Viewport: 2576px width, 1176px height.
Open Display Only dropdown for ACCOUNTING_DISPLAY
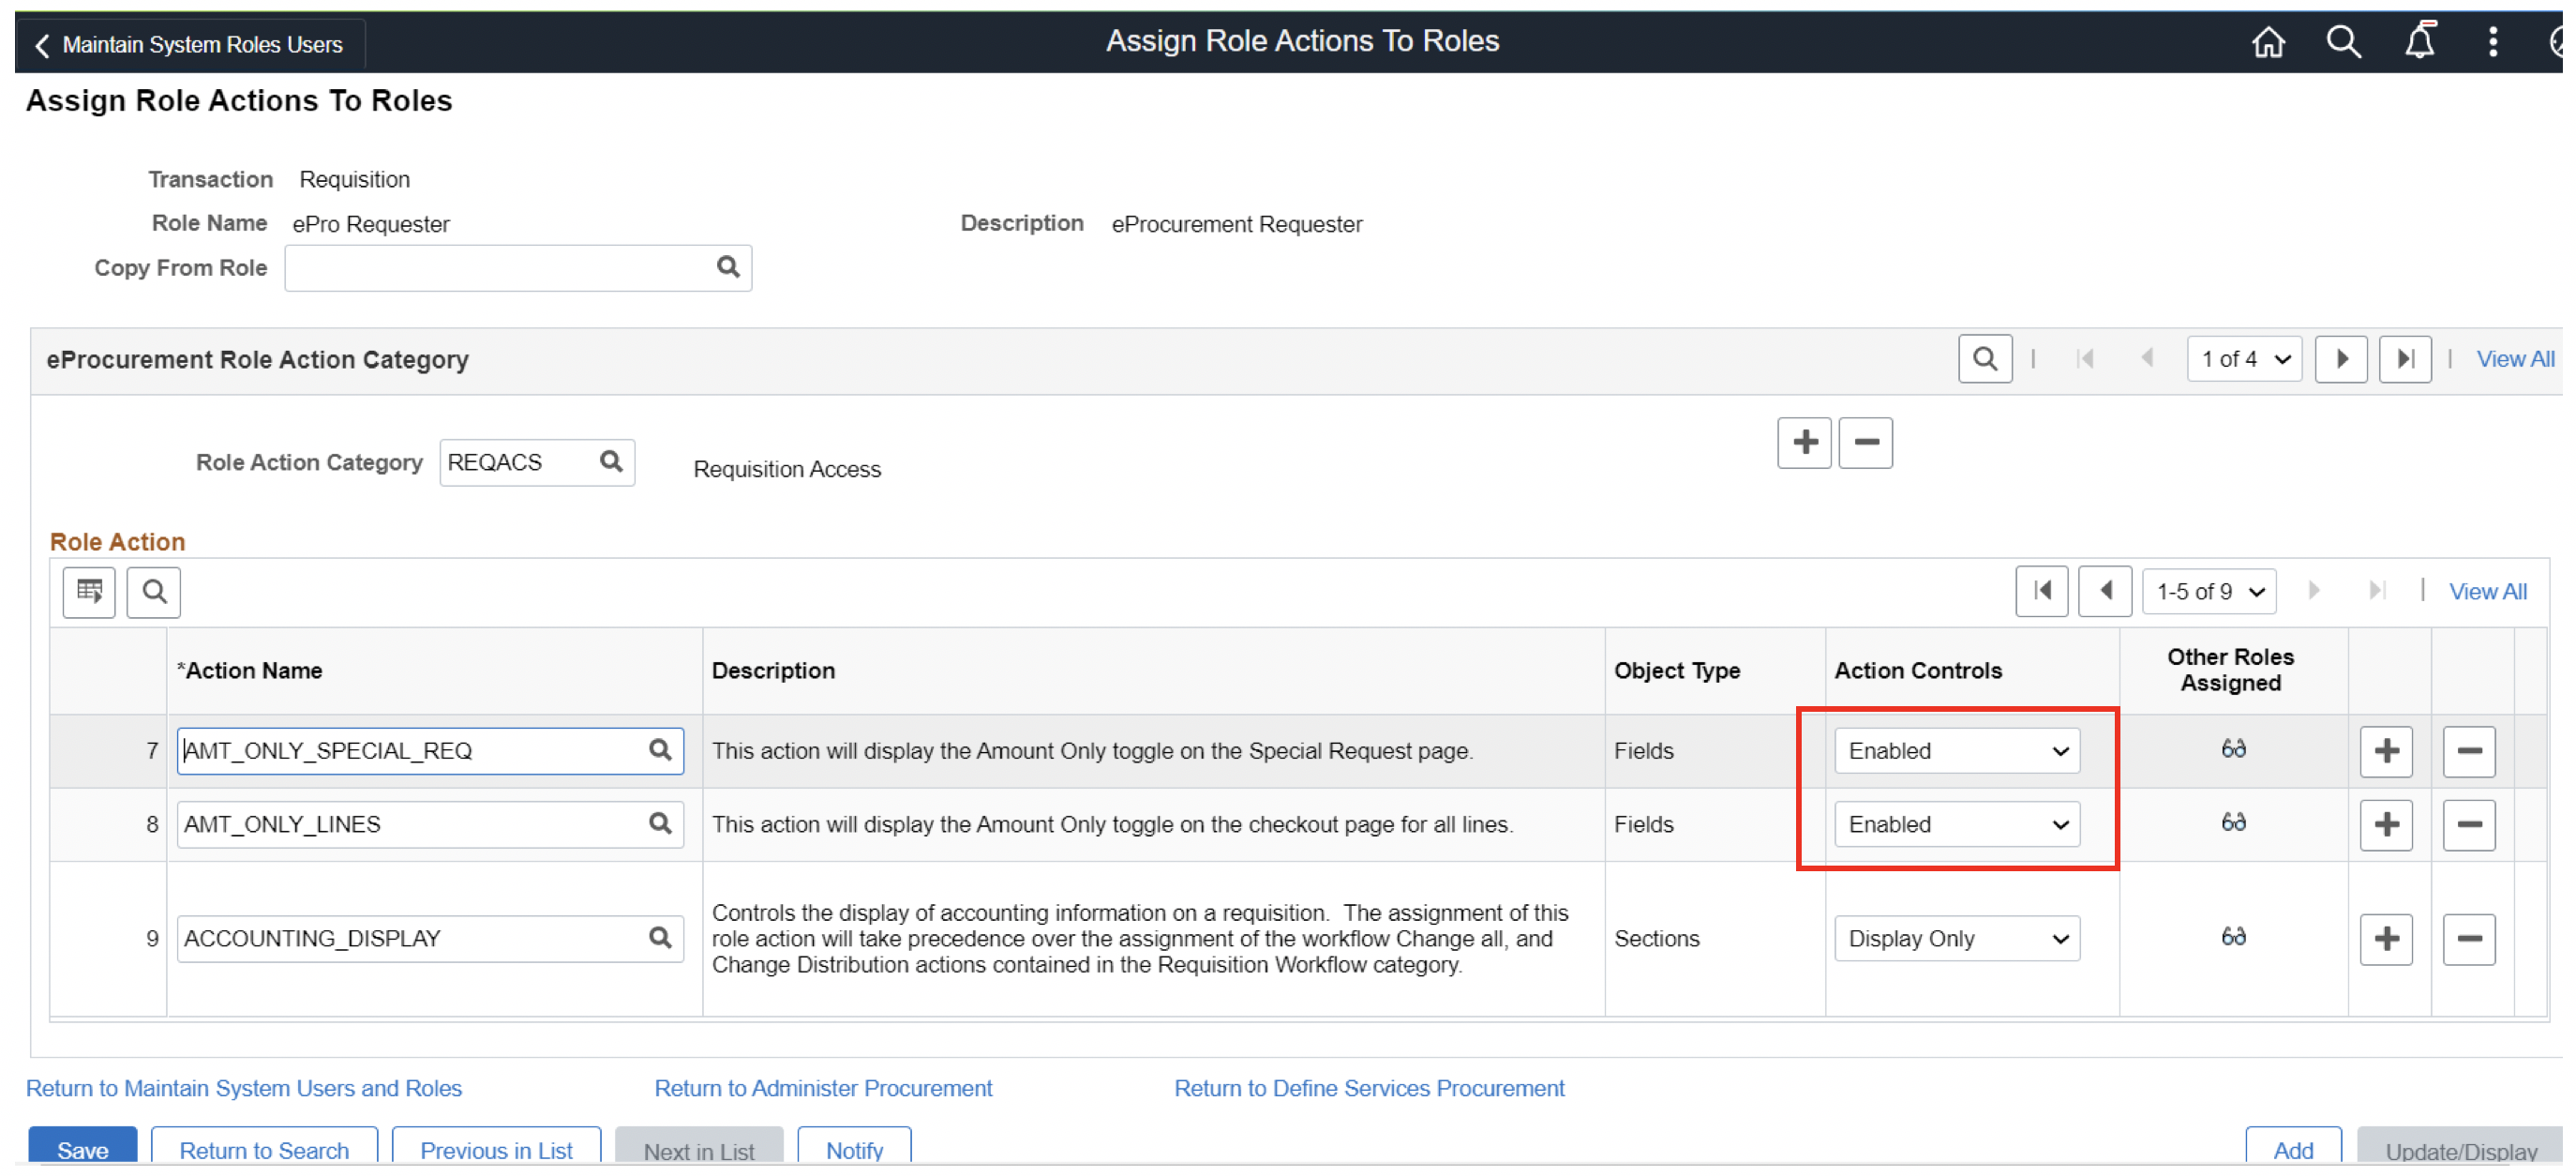1956,939
